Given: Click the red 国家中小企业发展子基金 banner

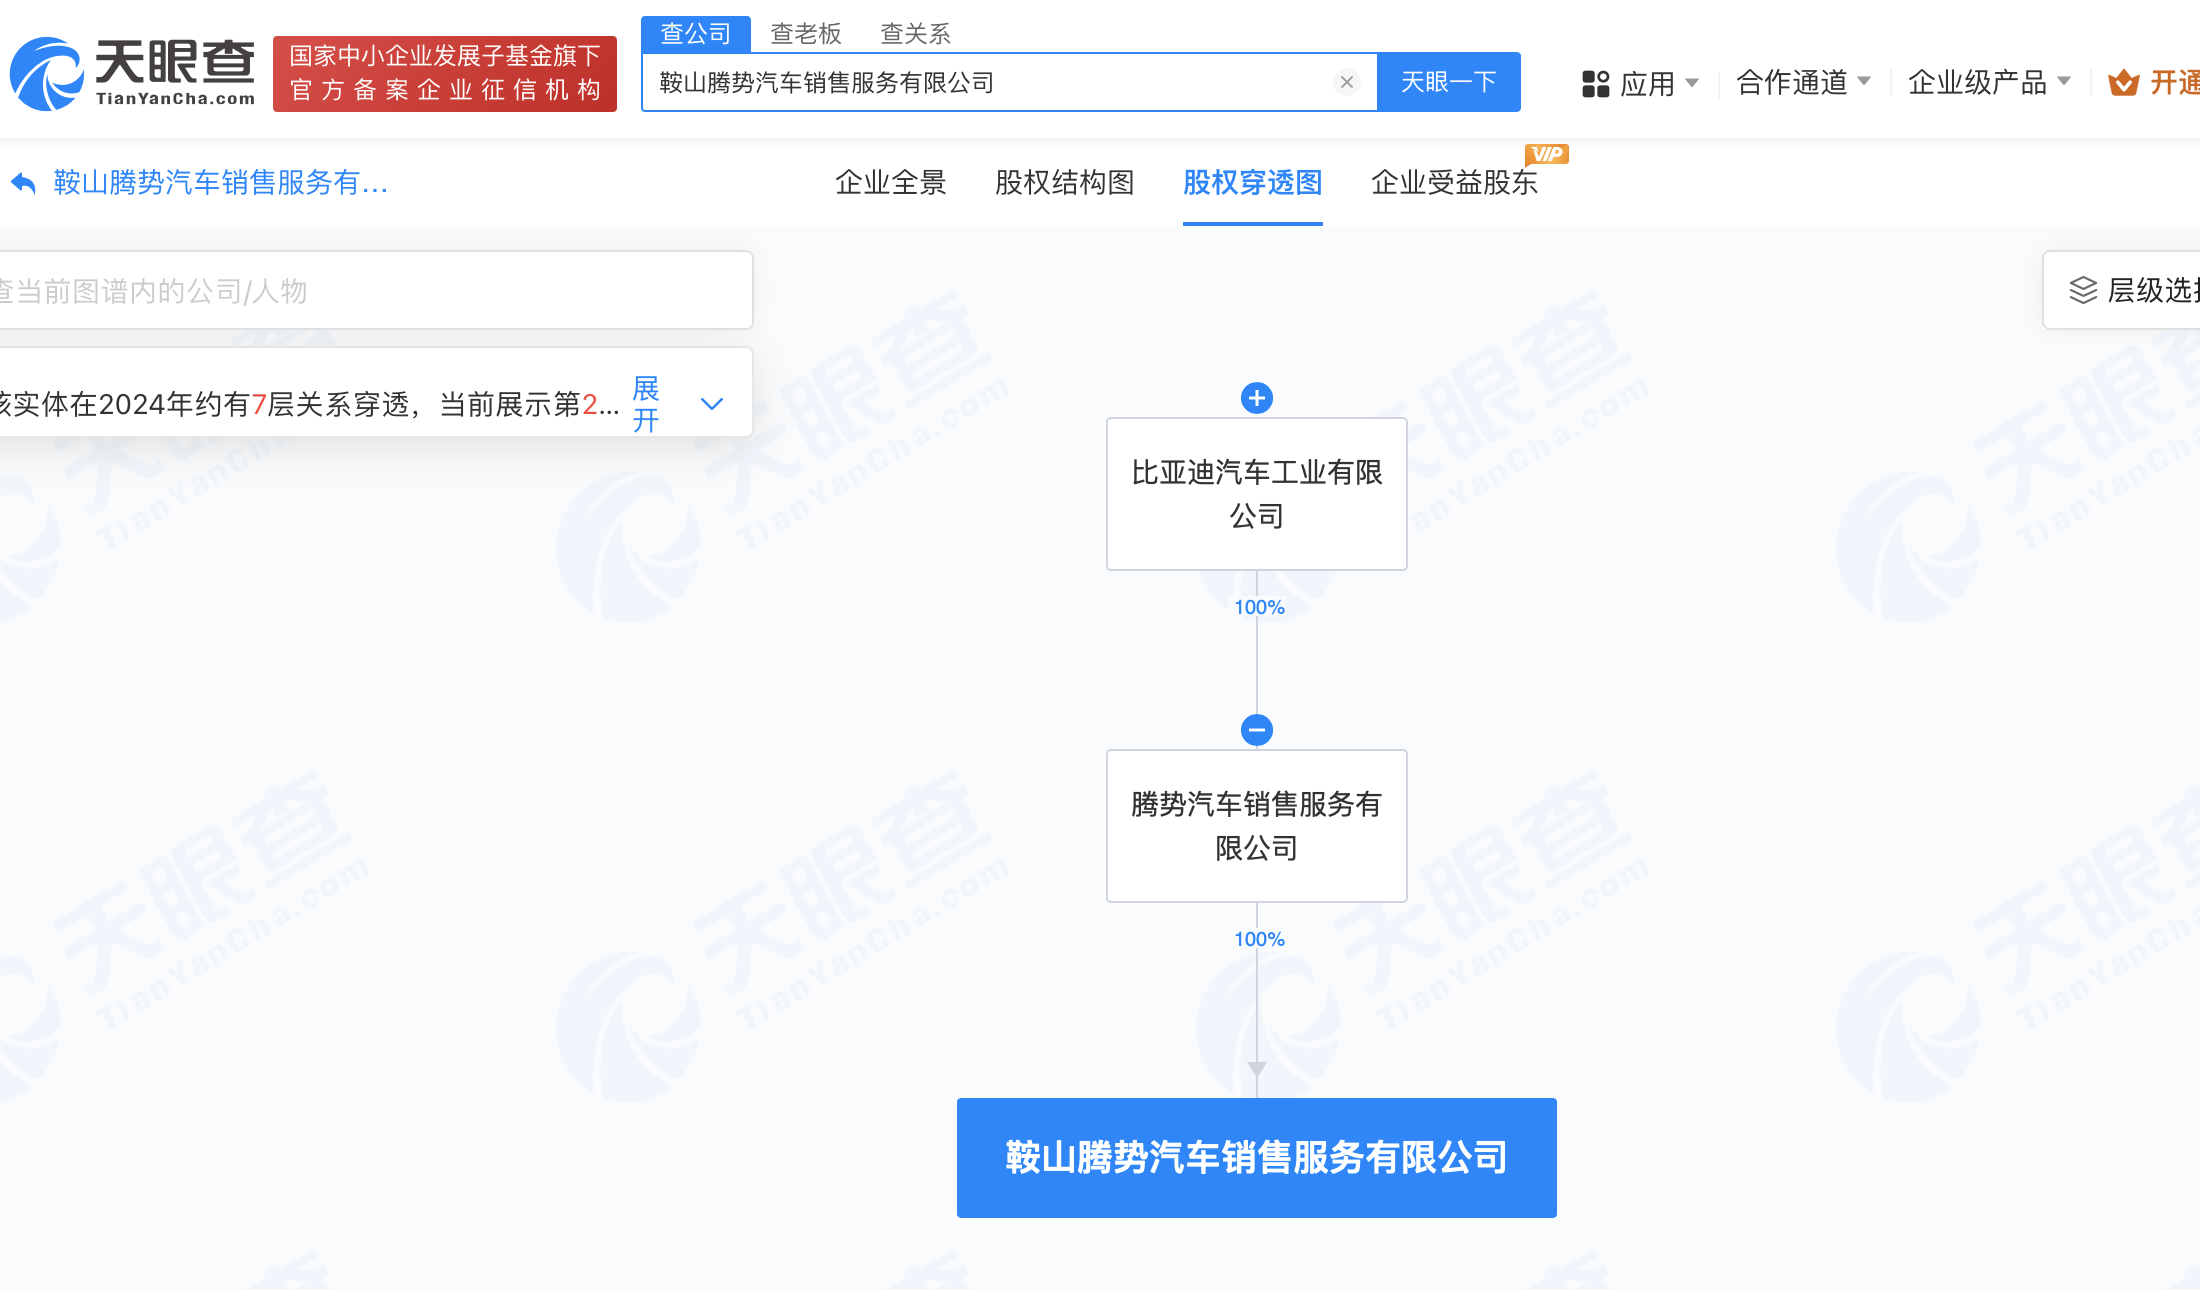Looking at the screenshot, I should [445, 74].
